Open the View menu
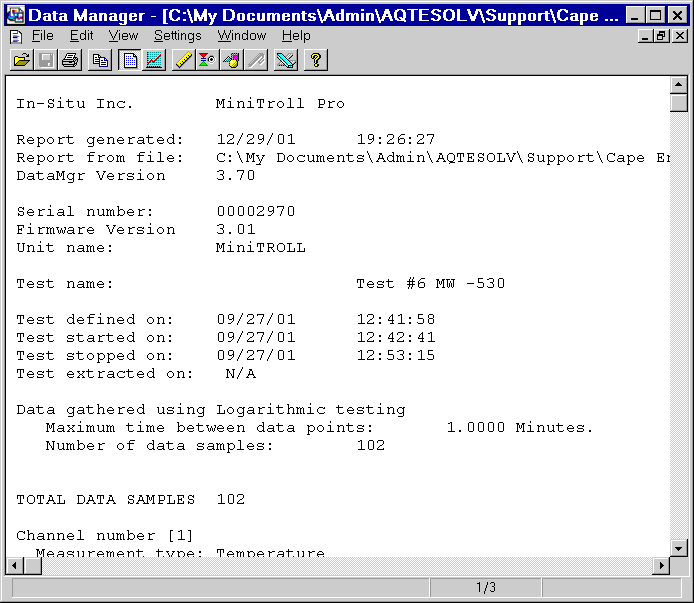Screen dimensions: 694x603 123,35
